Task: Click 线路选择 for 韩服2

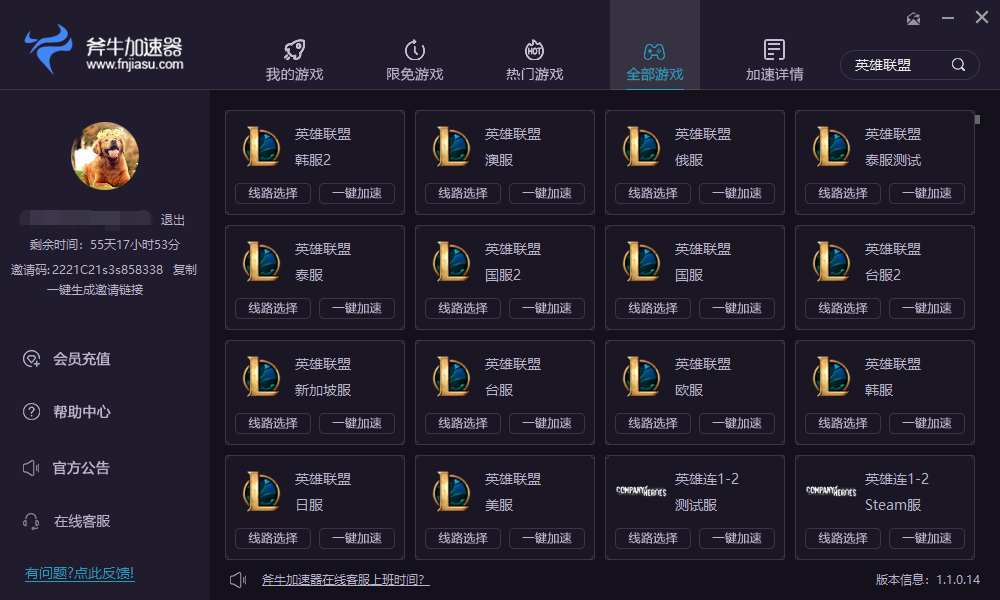Action: pos(273,193)
